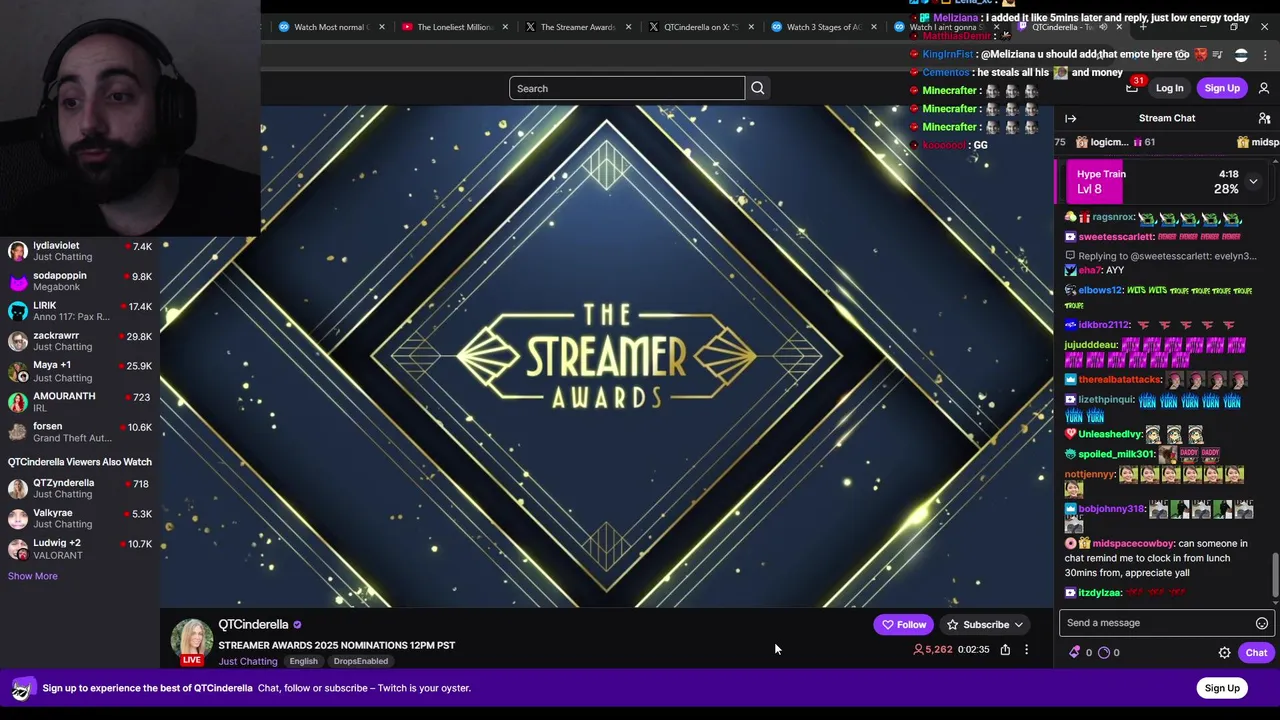Switch to The Streamer Awards tab
Screen dimensions: 1280x720
[x=577, y=27]
